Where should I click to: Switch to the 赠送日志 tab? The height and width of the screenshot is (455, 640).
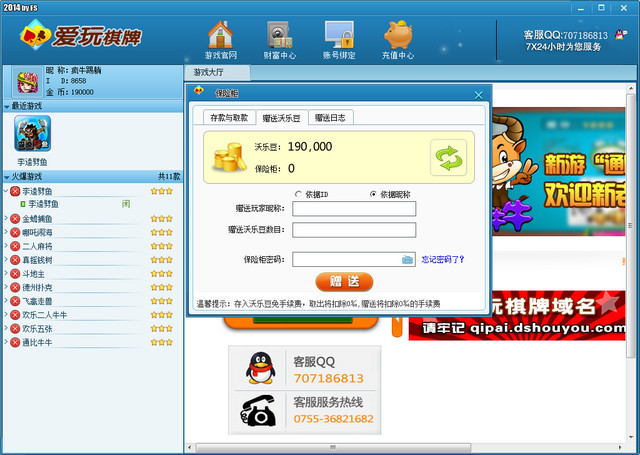[331, 118]
